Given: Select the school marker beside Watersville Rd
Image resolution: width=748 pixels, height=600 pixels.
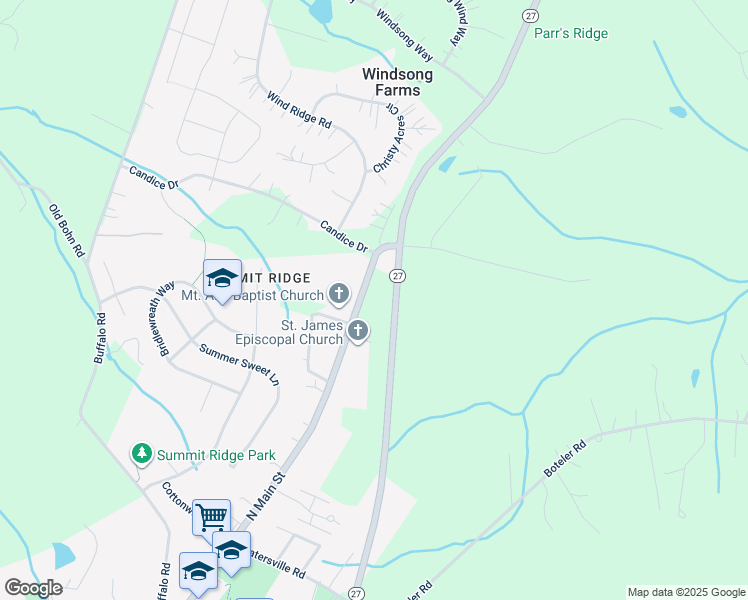Looking at the screenshot, I should click(231, 552).
